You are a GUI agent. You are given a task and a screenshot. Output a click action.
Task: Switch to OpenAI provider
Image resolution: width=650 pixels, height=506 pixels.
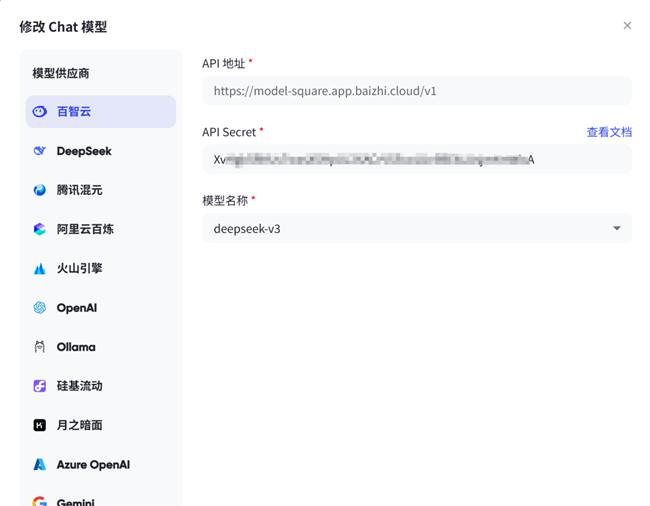pyautogui.click(x=101, y=307)
